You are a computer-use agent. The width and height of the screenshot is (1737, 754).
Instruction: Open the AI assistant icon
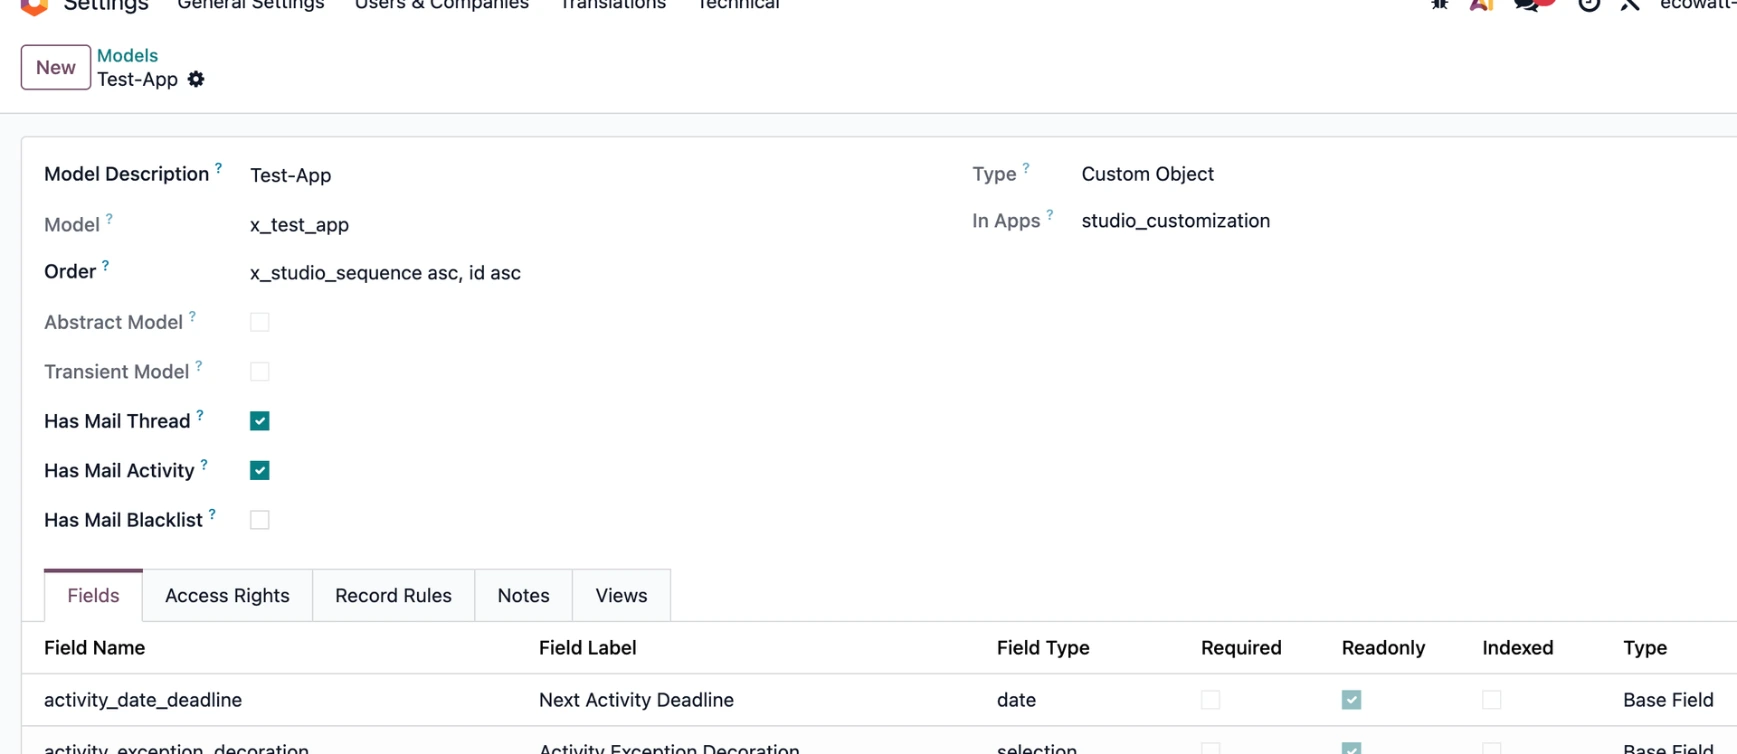click(x=1481, y=4)
